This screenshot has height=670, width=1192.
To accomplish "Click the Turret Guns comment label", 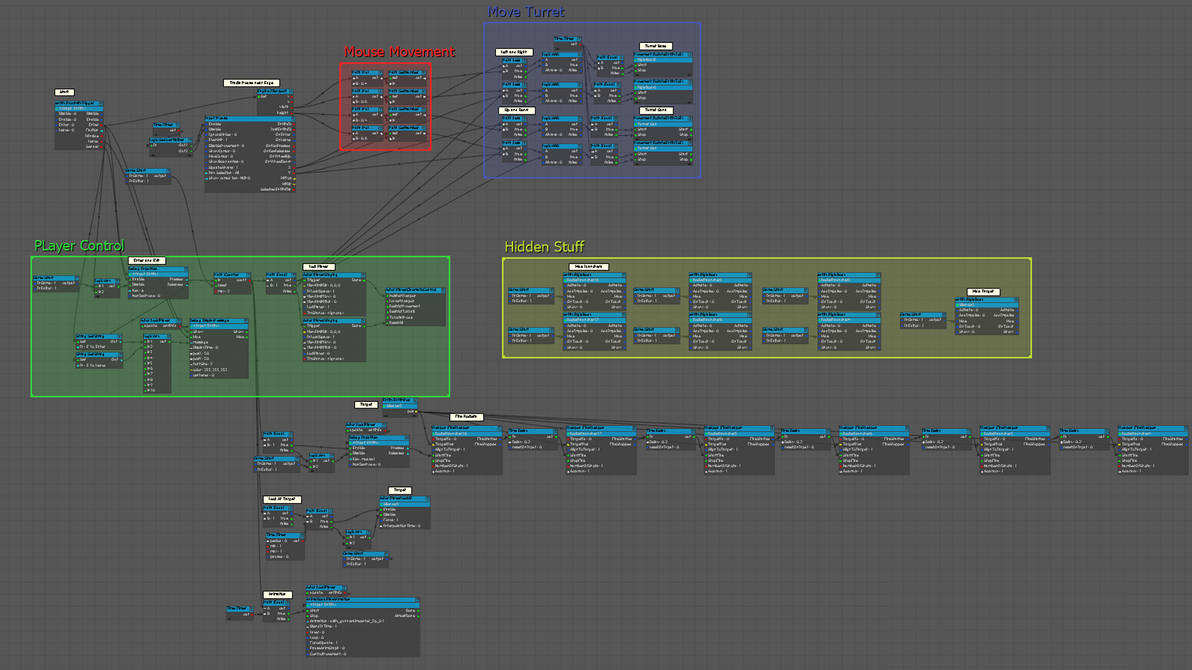I will click(x=655, y=110).
